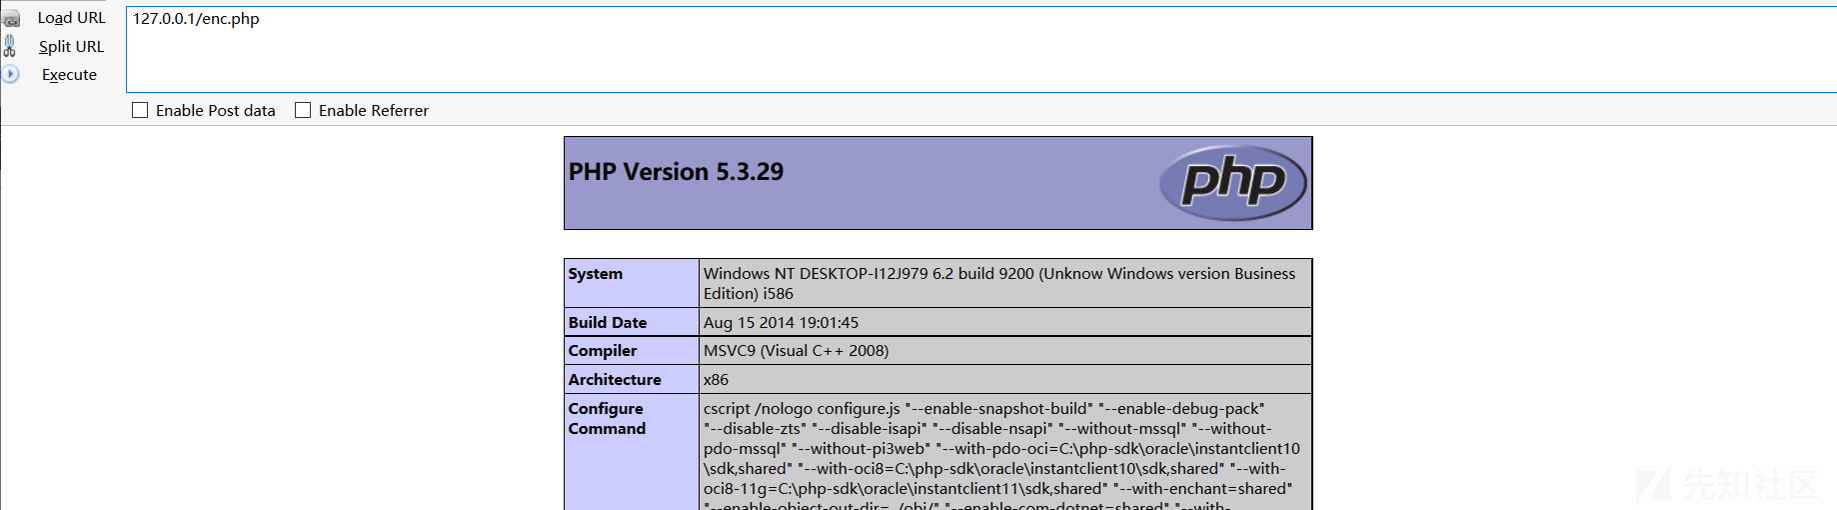Image resolution: width=1837 pixels, height=510 pixels.
Task: Select the System row label
Action: click(595, 274)
